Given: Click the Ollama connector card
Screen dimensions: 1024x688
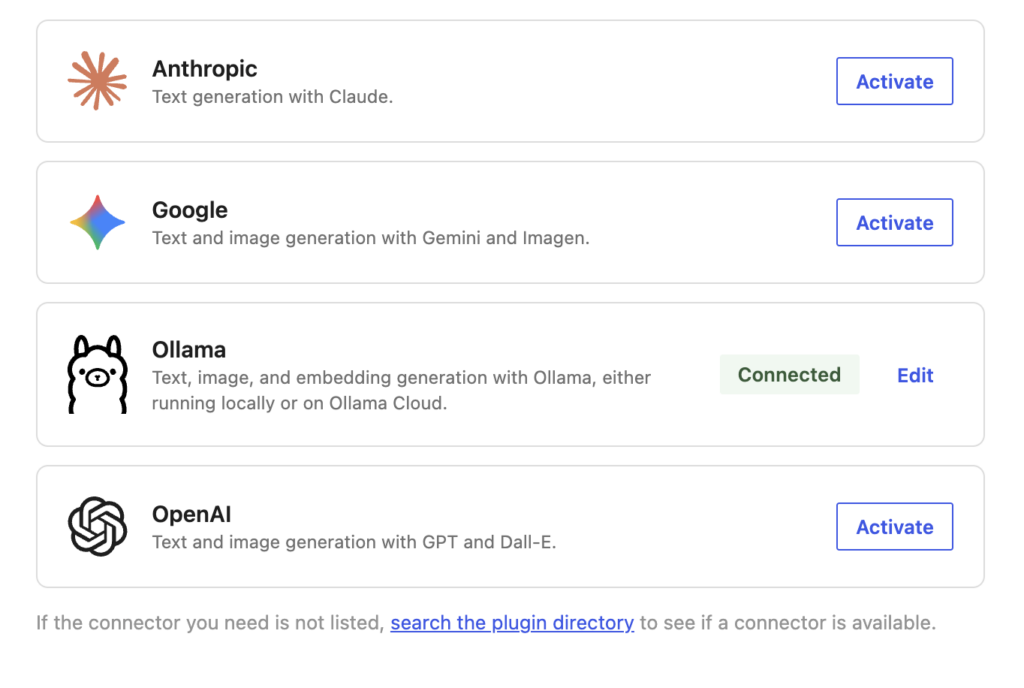Looking at the screenshot, I should [510, 375].
